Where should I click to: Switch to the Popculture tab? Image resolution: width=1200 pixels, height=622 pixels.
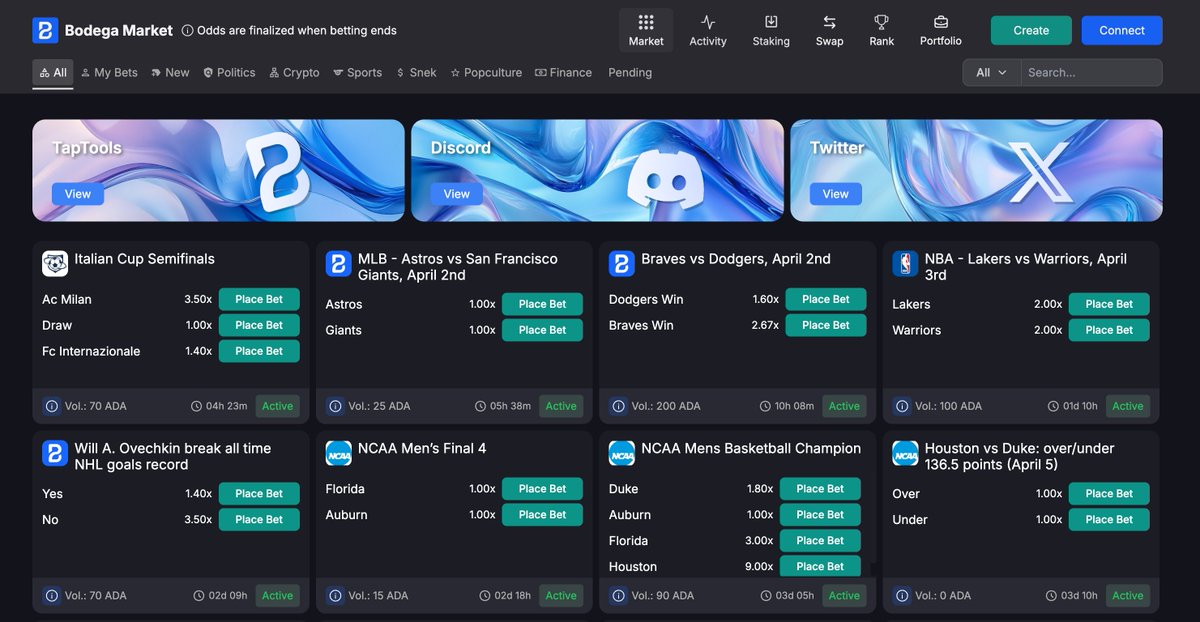486,73
